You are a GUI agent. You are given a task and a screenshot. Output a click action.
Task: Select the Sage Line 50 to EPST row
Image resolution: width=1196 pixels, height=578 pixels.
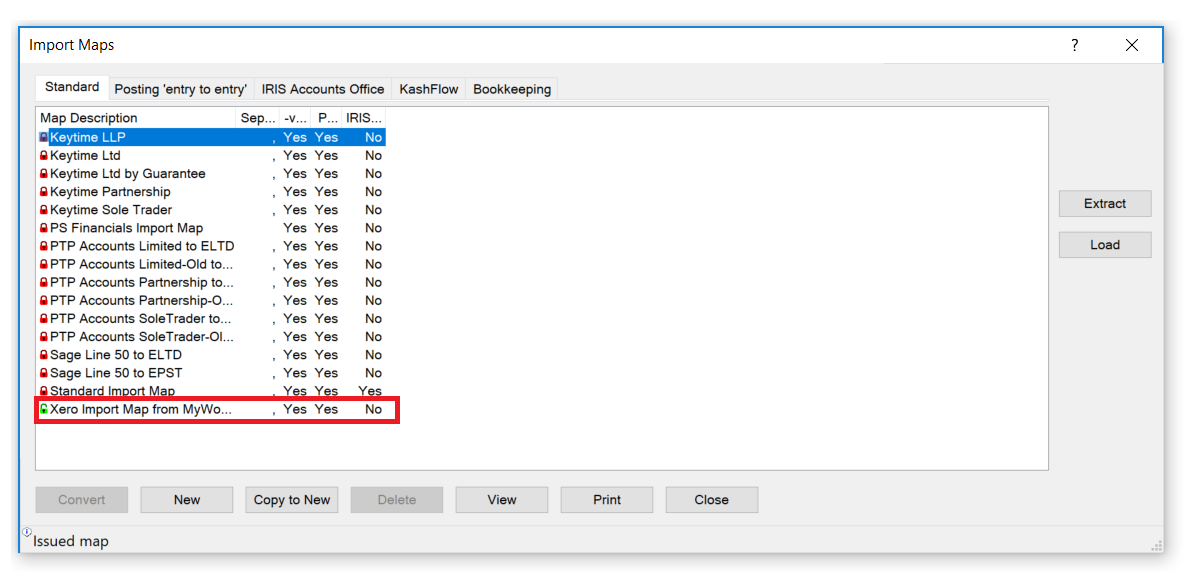pyautogui.click(x=211, y=373)
